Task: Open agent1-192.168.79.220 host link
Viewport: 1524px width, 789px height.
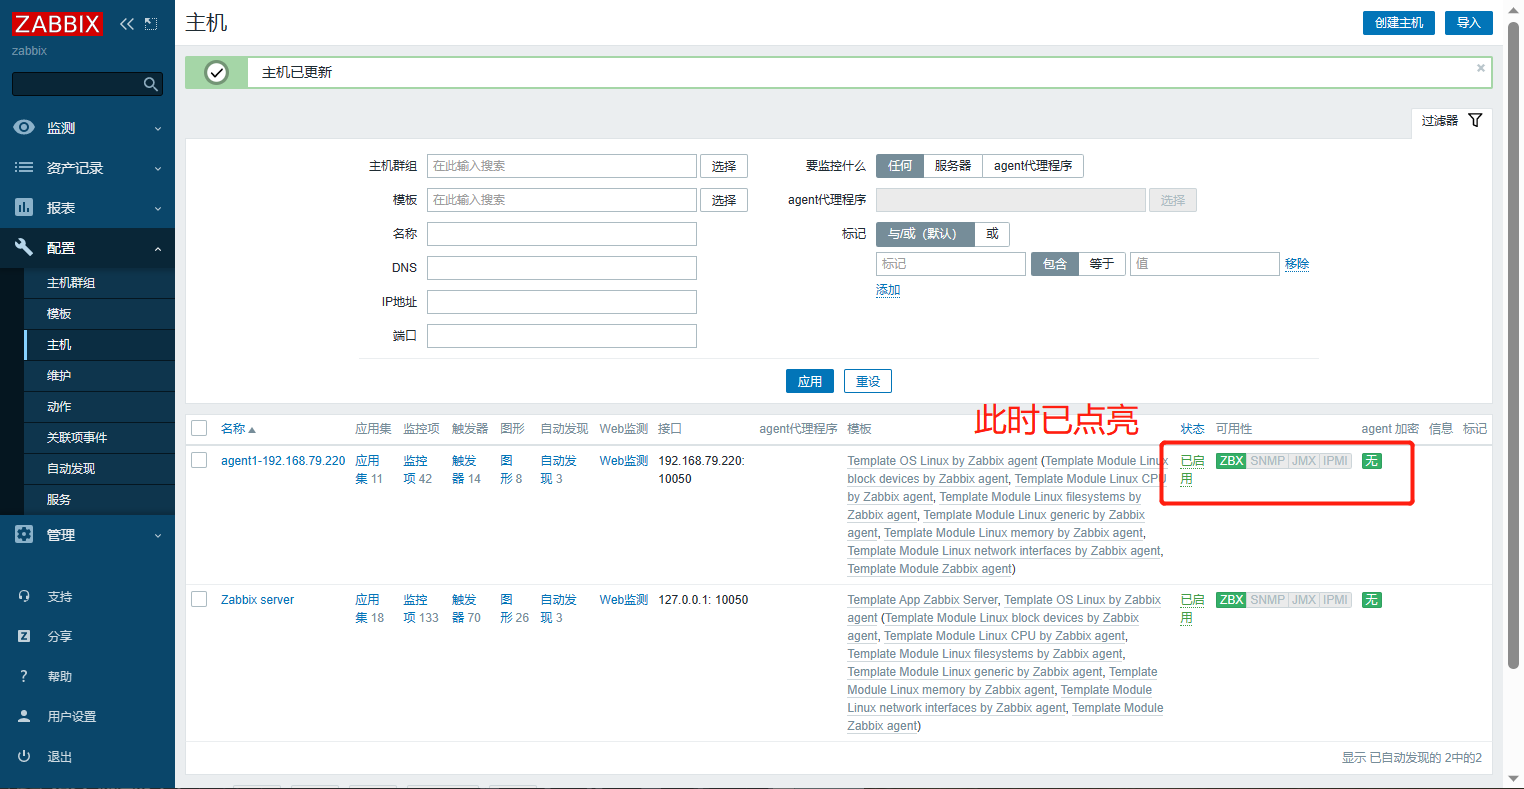Action: point(283,461)
